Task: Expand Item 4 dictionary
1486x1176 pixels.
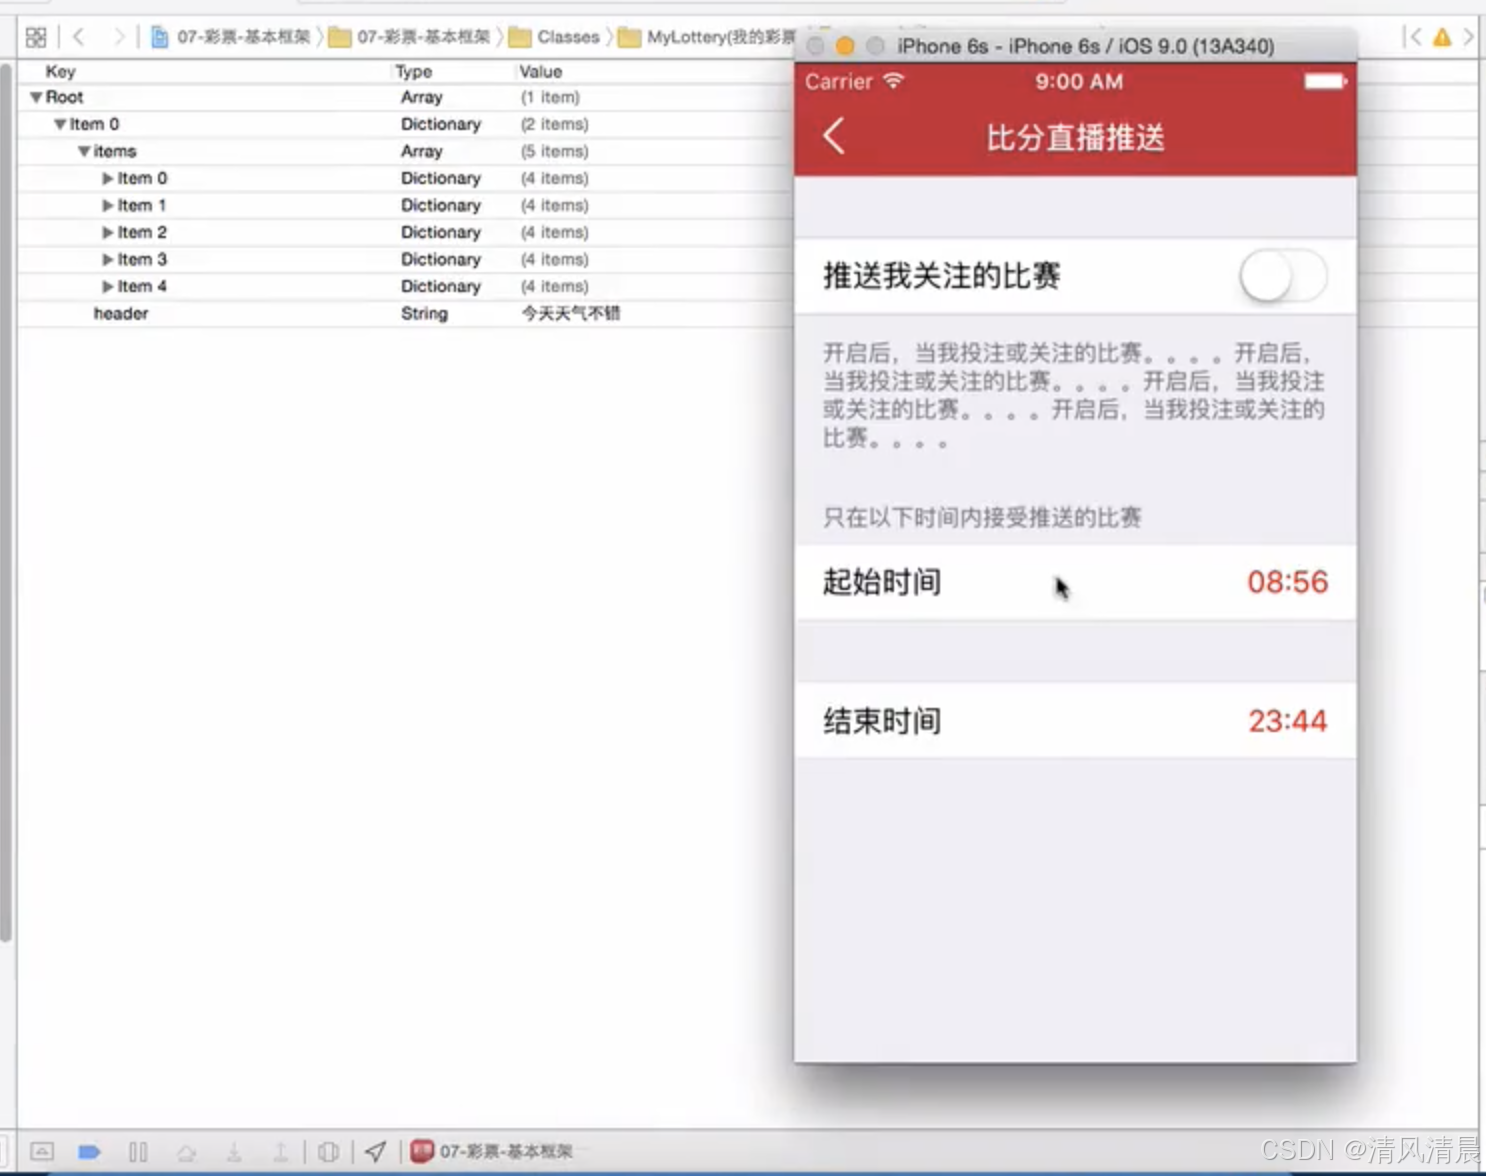Action: pos(108,286)
